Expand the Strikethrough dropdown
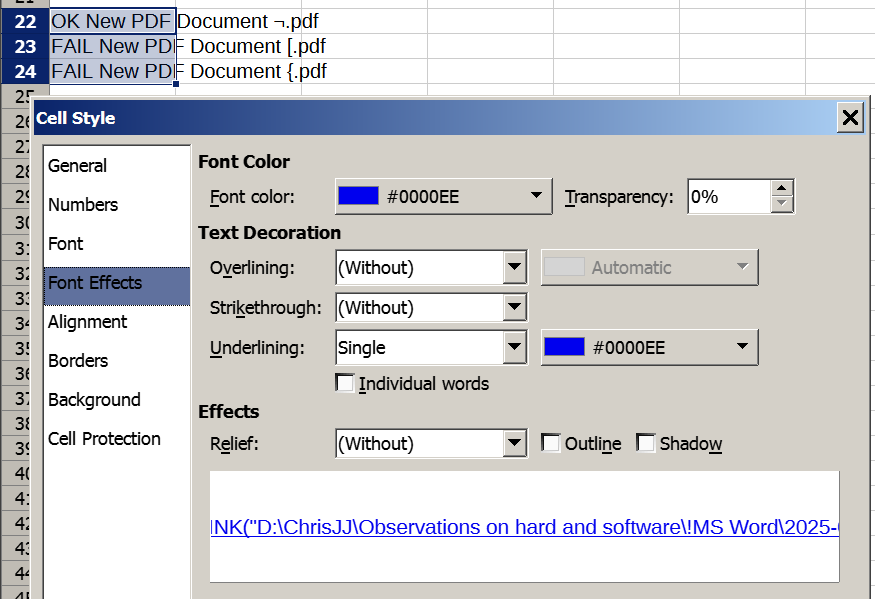 514,308
